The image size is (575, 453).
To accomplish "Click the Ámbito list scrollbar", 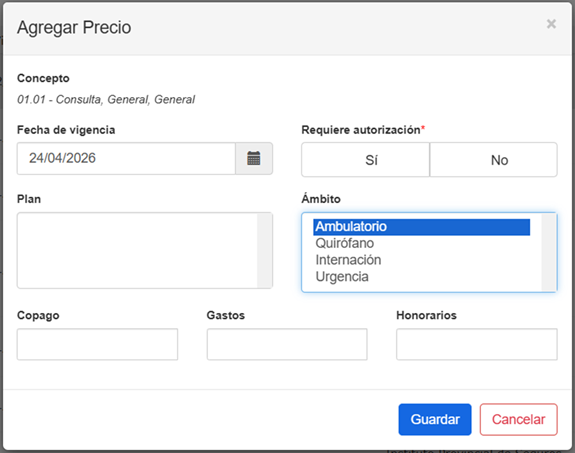I will 549,252.
